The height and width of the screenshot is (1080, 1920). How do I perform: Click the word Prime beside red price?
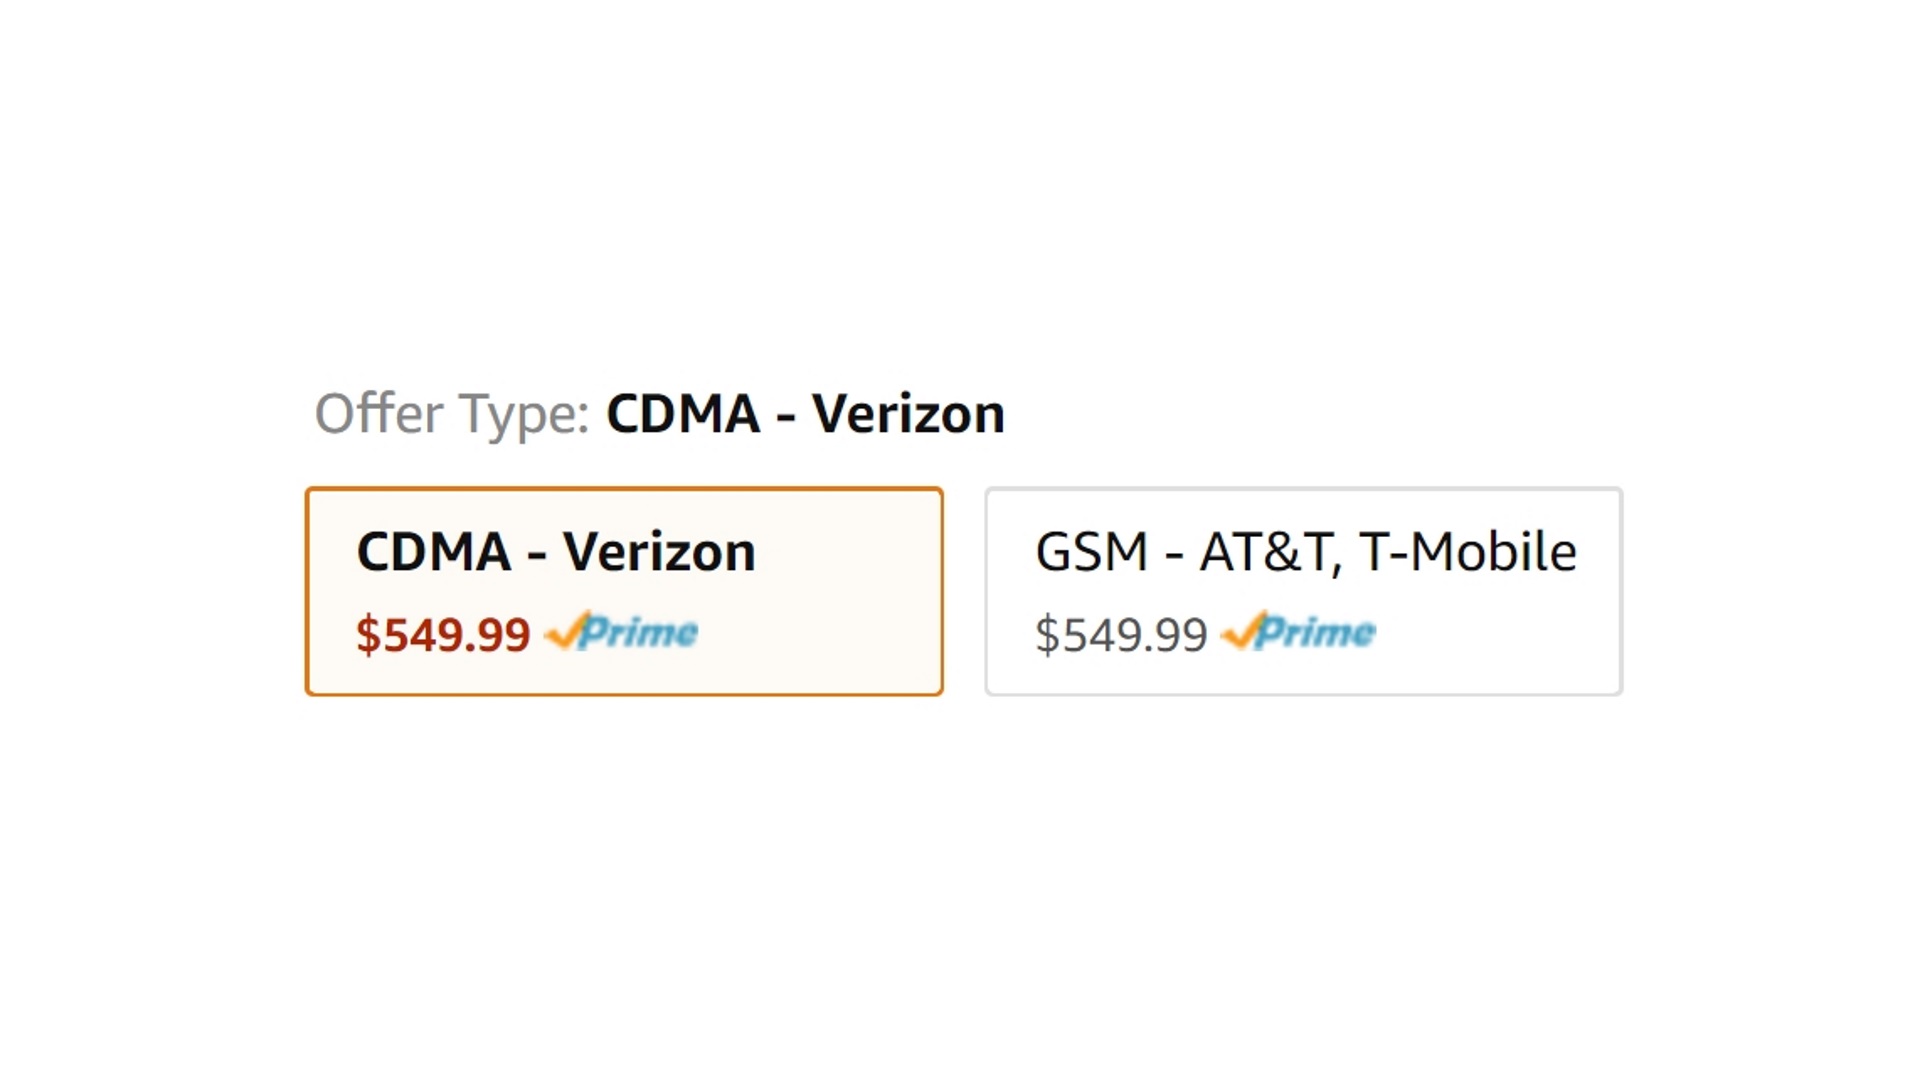638,632
